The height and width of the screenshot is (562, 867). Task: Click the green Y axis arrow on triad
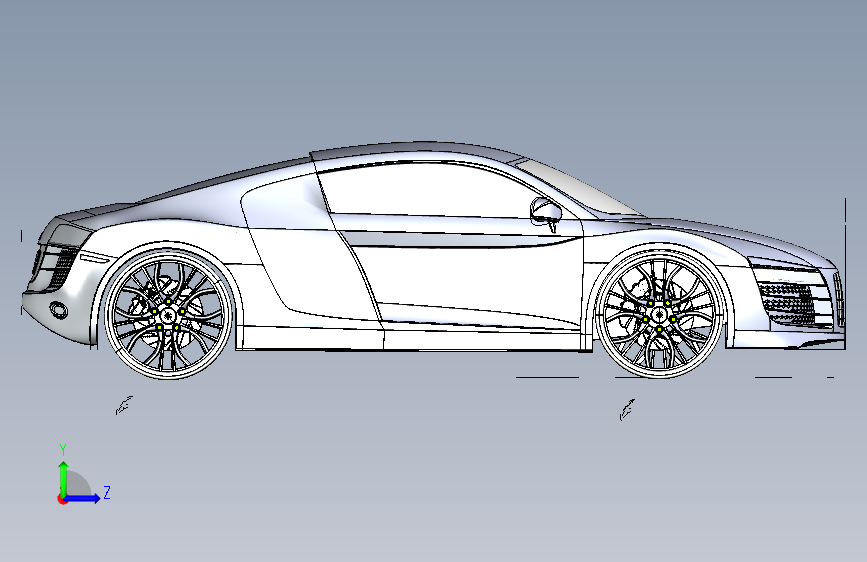click(x=64, y=479)
